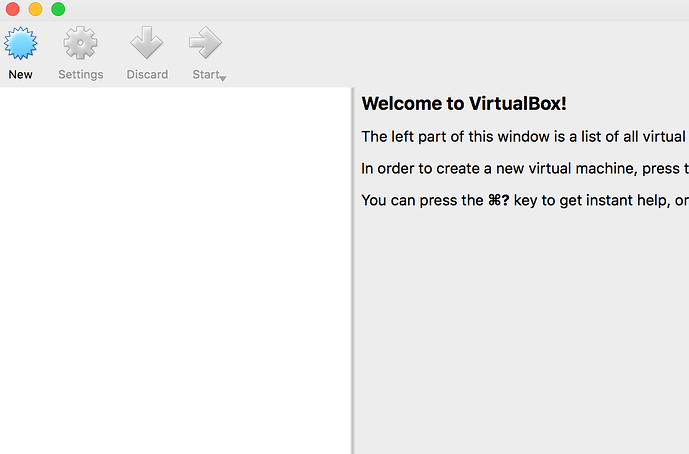Click the "You can press the ⌘?" help line

pos(525,201)
